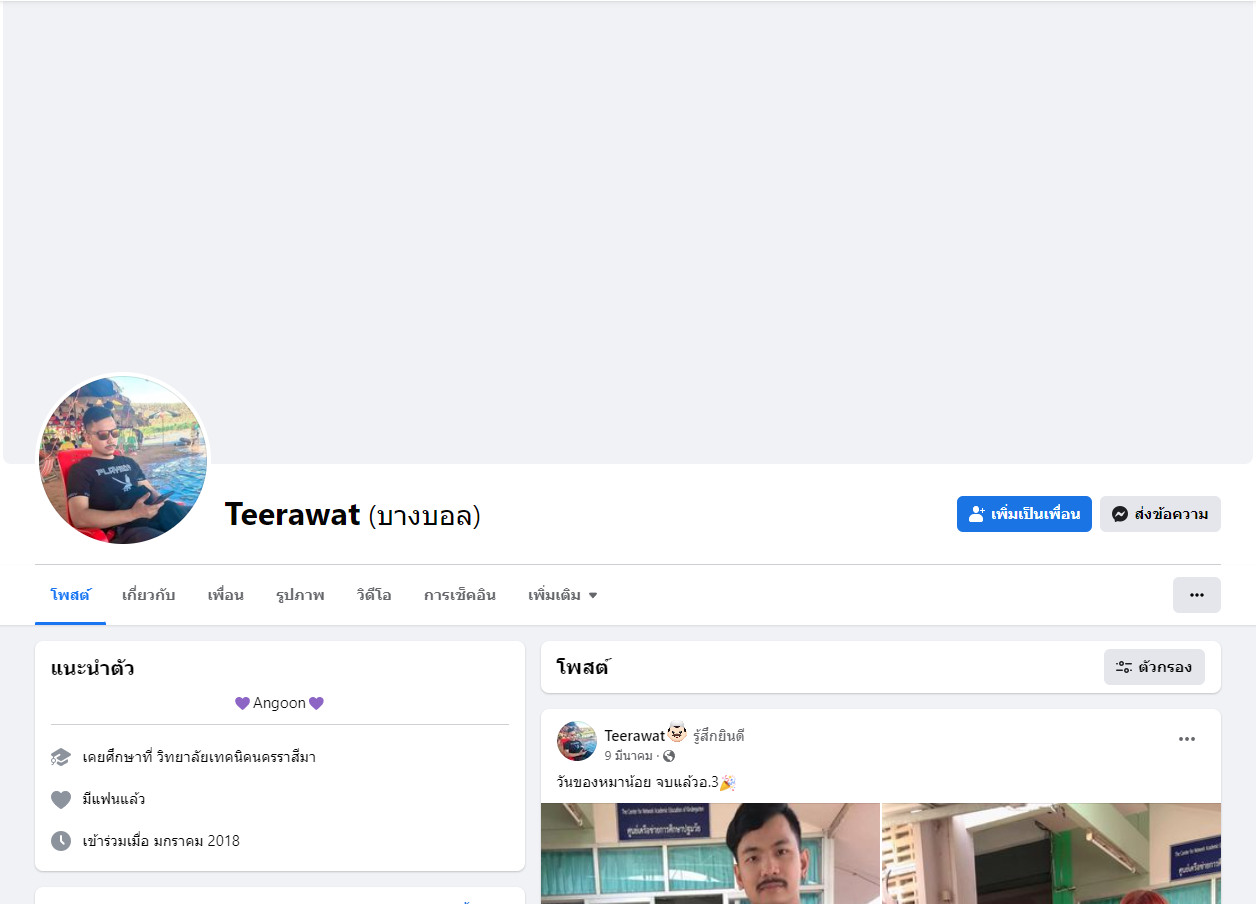Image resolution: width=1256 pixels, height=904 pixels.
Task: Click the เพิ่มเป็นเพื่อน add friend button
Action: (x=1024, y=514)
